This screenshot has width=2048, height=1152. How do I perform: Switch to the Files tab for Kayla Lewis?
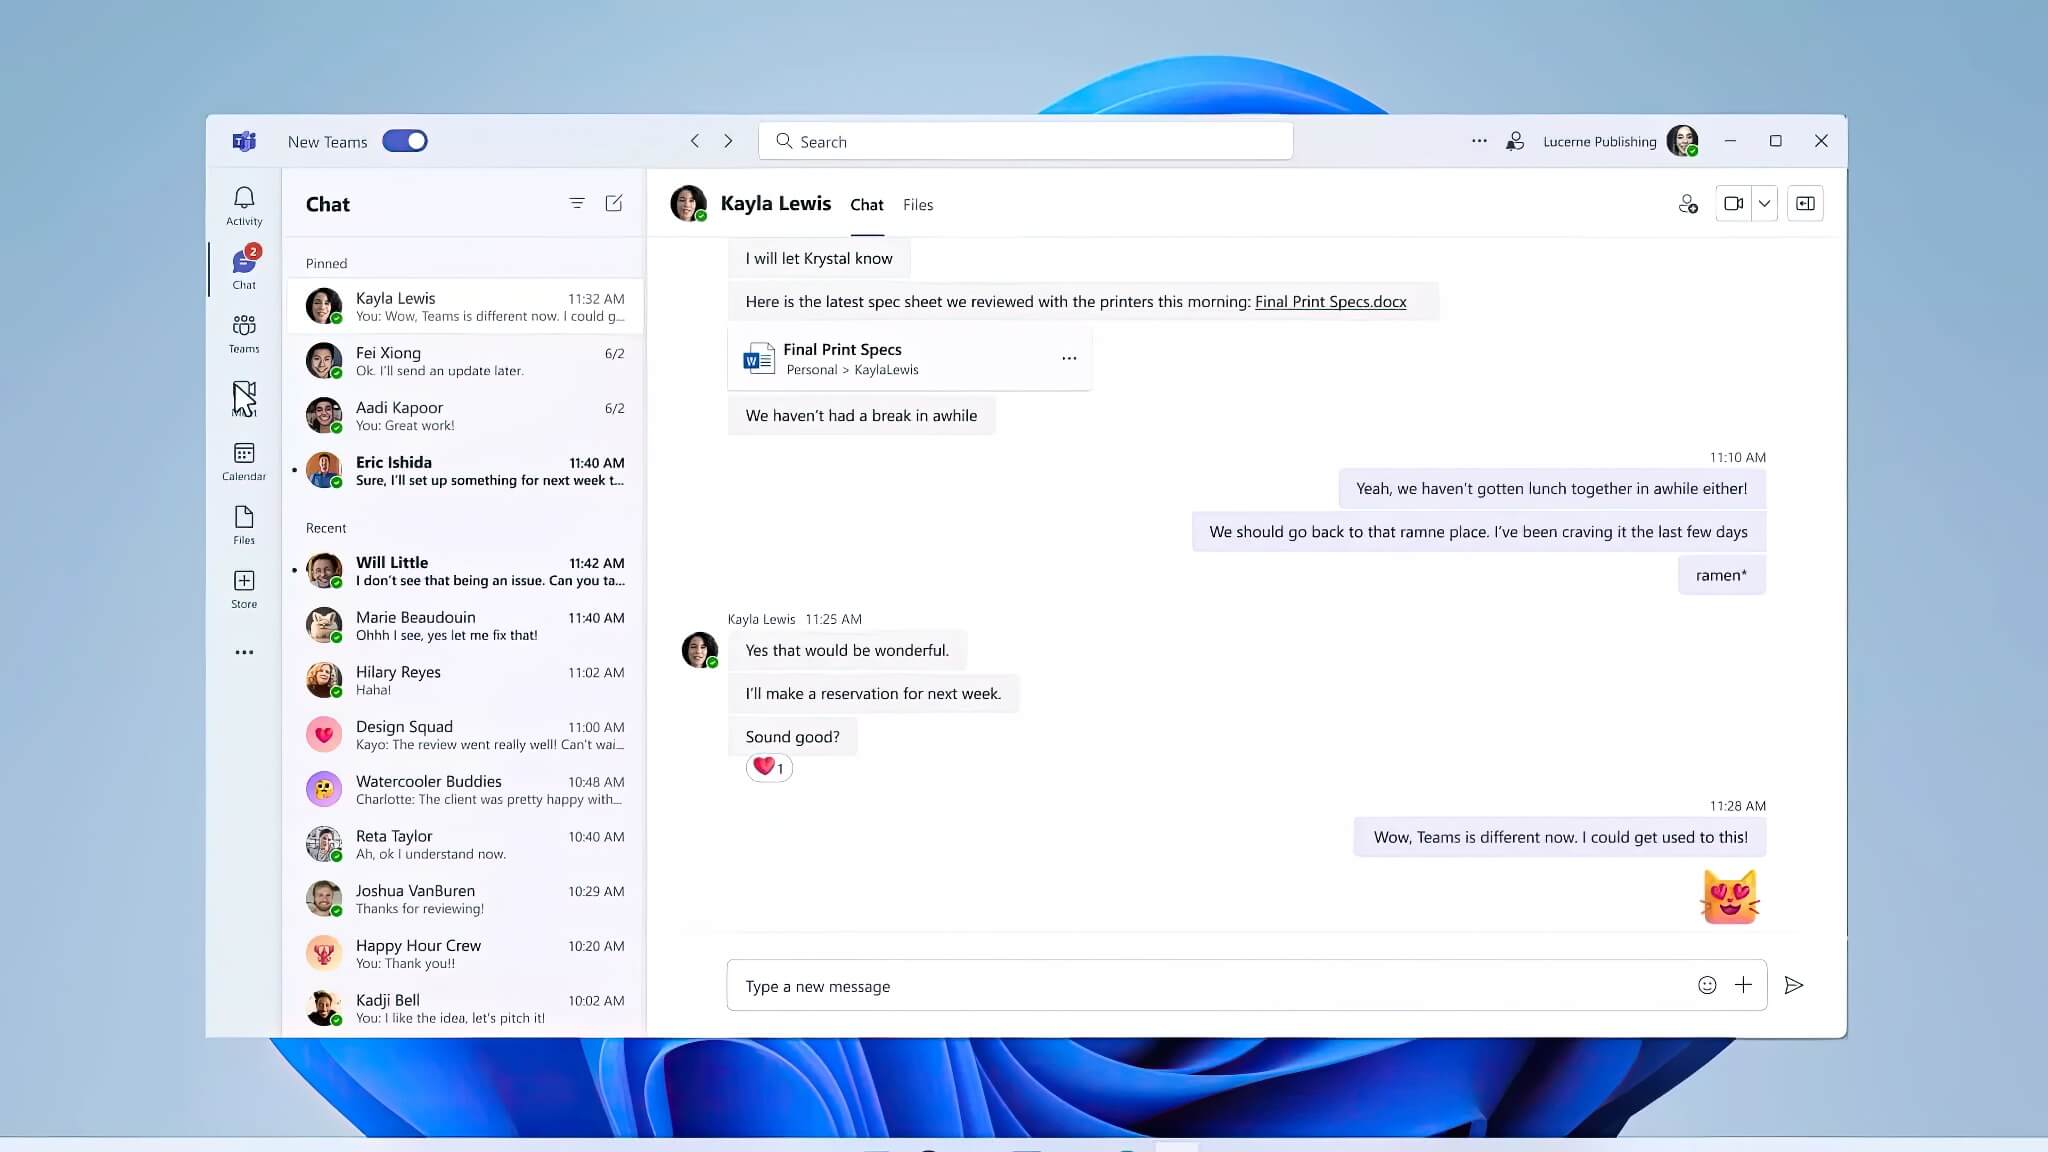[x=917, y=205]
